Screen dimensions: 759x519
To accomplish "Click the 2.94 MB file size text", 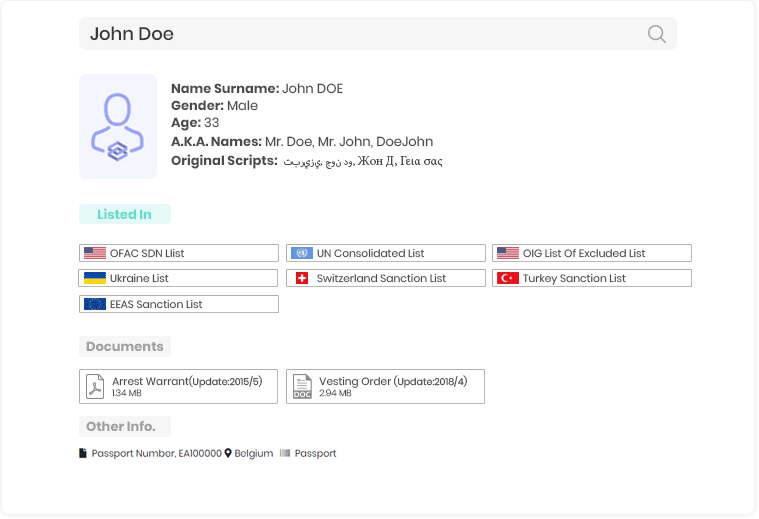I will pyautogui.click(x=335, y=393).
